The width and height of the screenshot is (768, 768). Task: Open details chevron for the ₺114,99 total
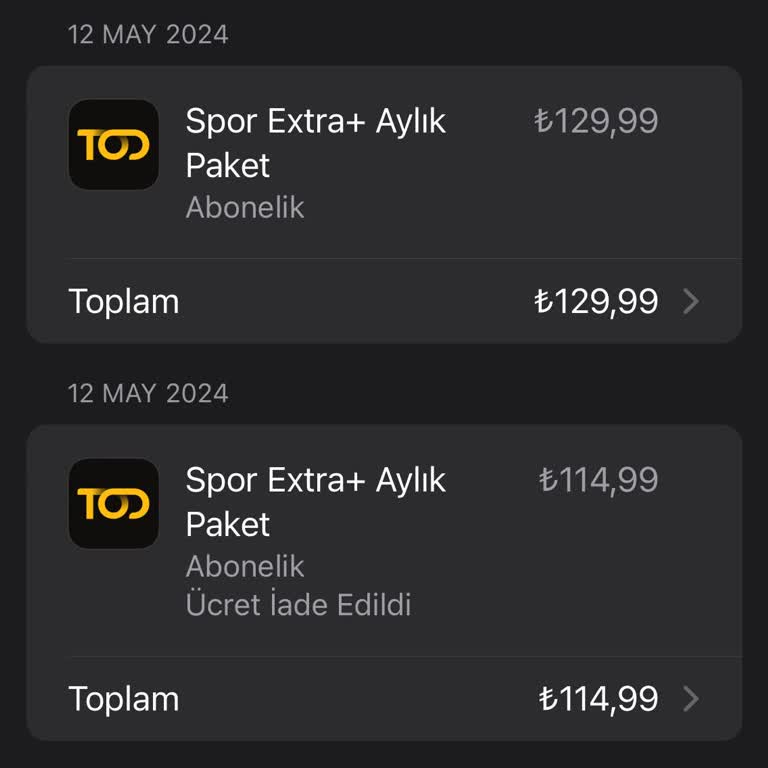[x=690, y=699]
